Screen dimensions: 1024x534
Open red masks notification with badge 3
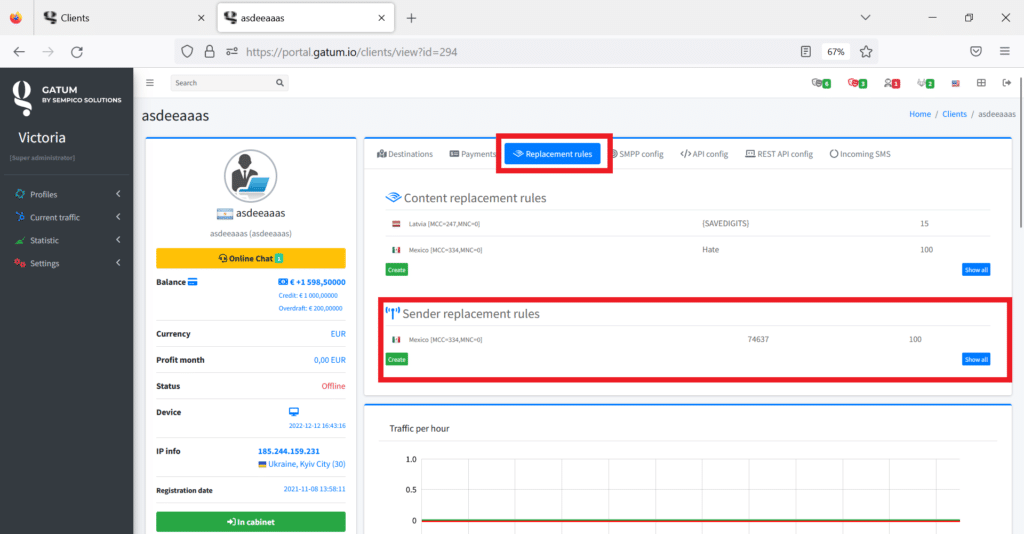857,83
